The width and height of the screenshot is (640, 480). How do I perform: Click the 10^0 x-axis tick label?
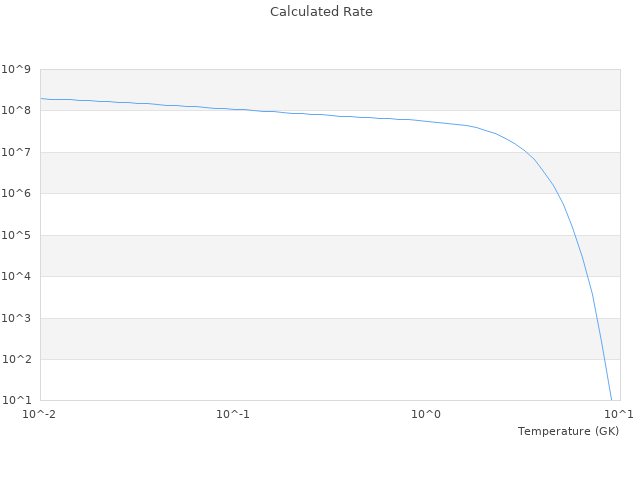tap(426, 414)
